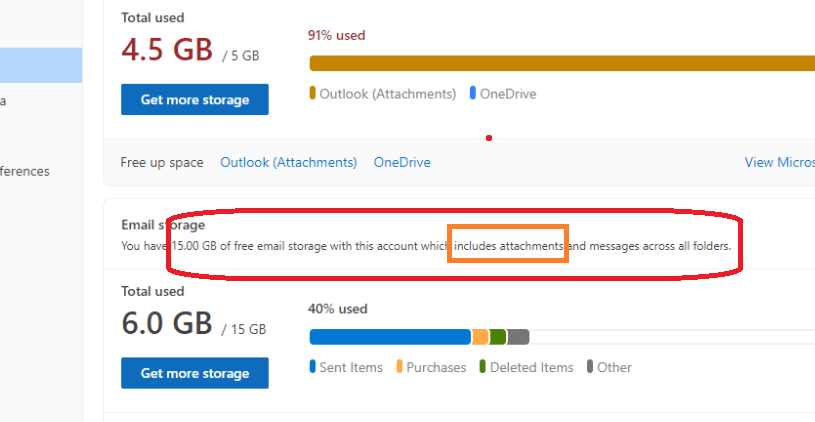Image resolution: width=815 pixels, height=422 pixels.
Task: Click the 6.0 GB total used value
Action: pyautogui.click(x=167, y=323)
